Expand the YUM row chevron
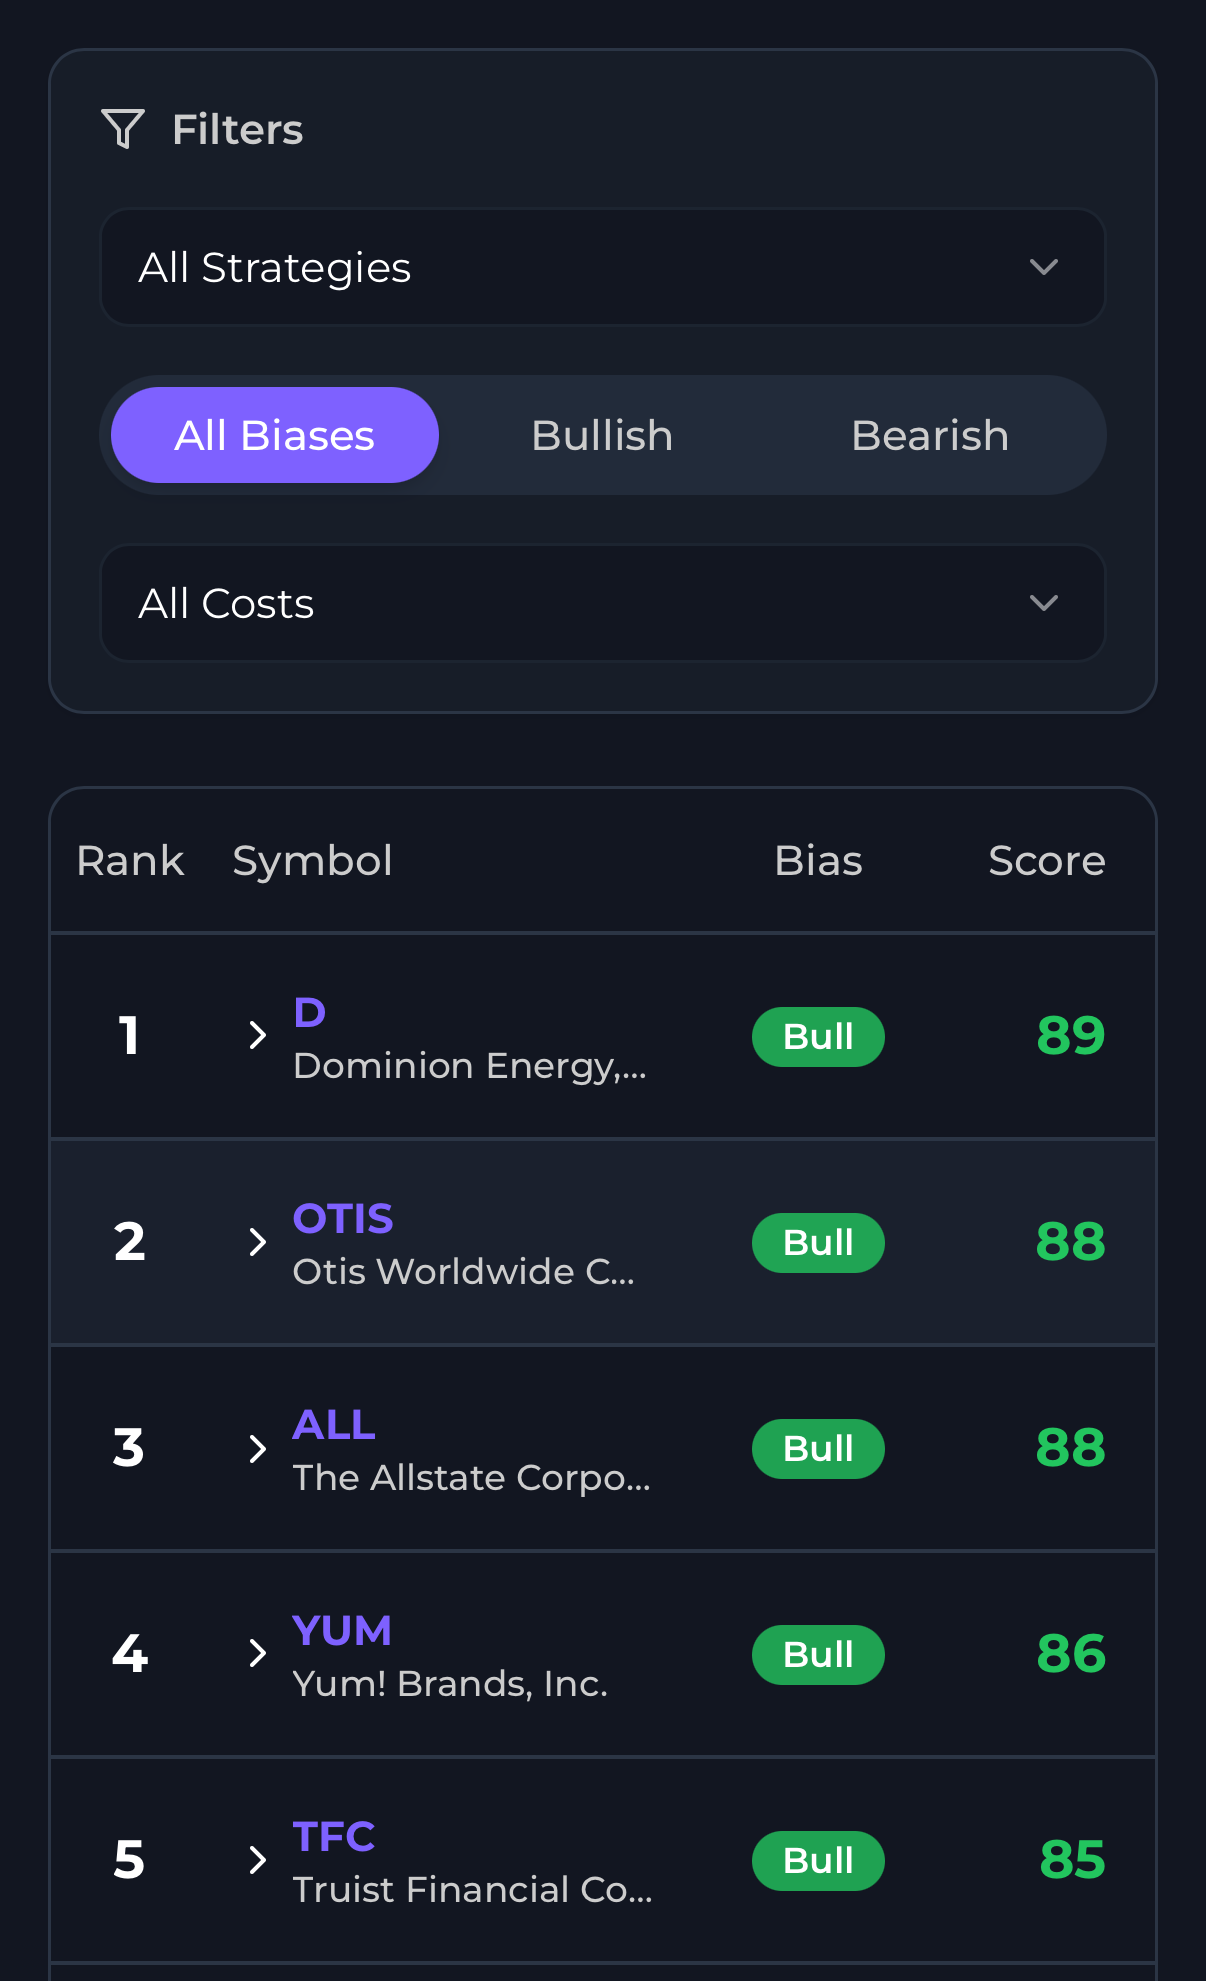This screenshot has width=1206, height=1981. pyautogui.click(x=257, y=1654)
